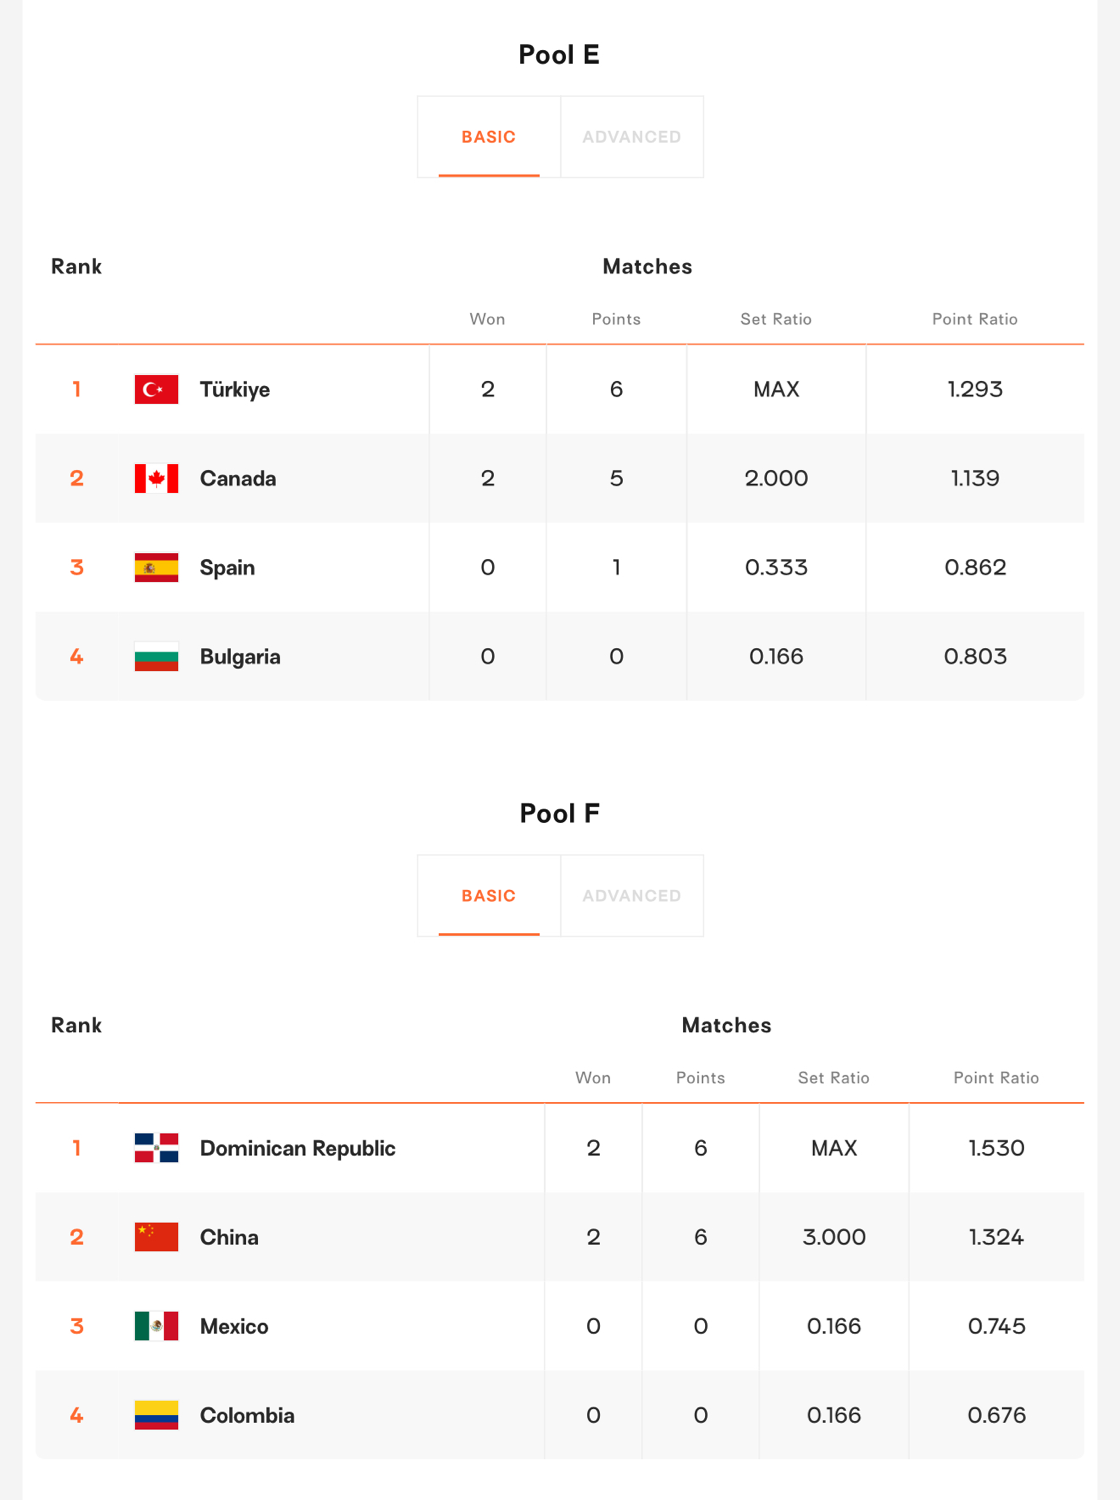Click the Pool F Set Ratio column header
This screenshot has height=1500, width=1120.
[x=834, y=1078]
